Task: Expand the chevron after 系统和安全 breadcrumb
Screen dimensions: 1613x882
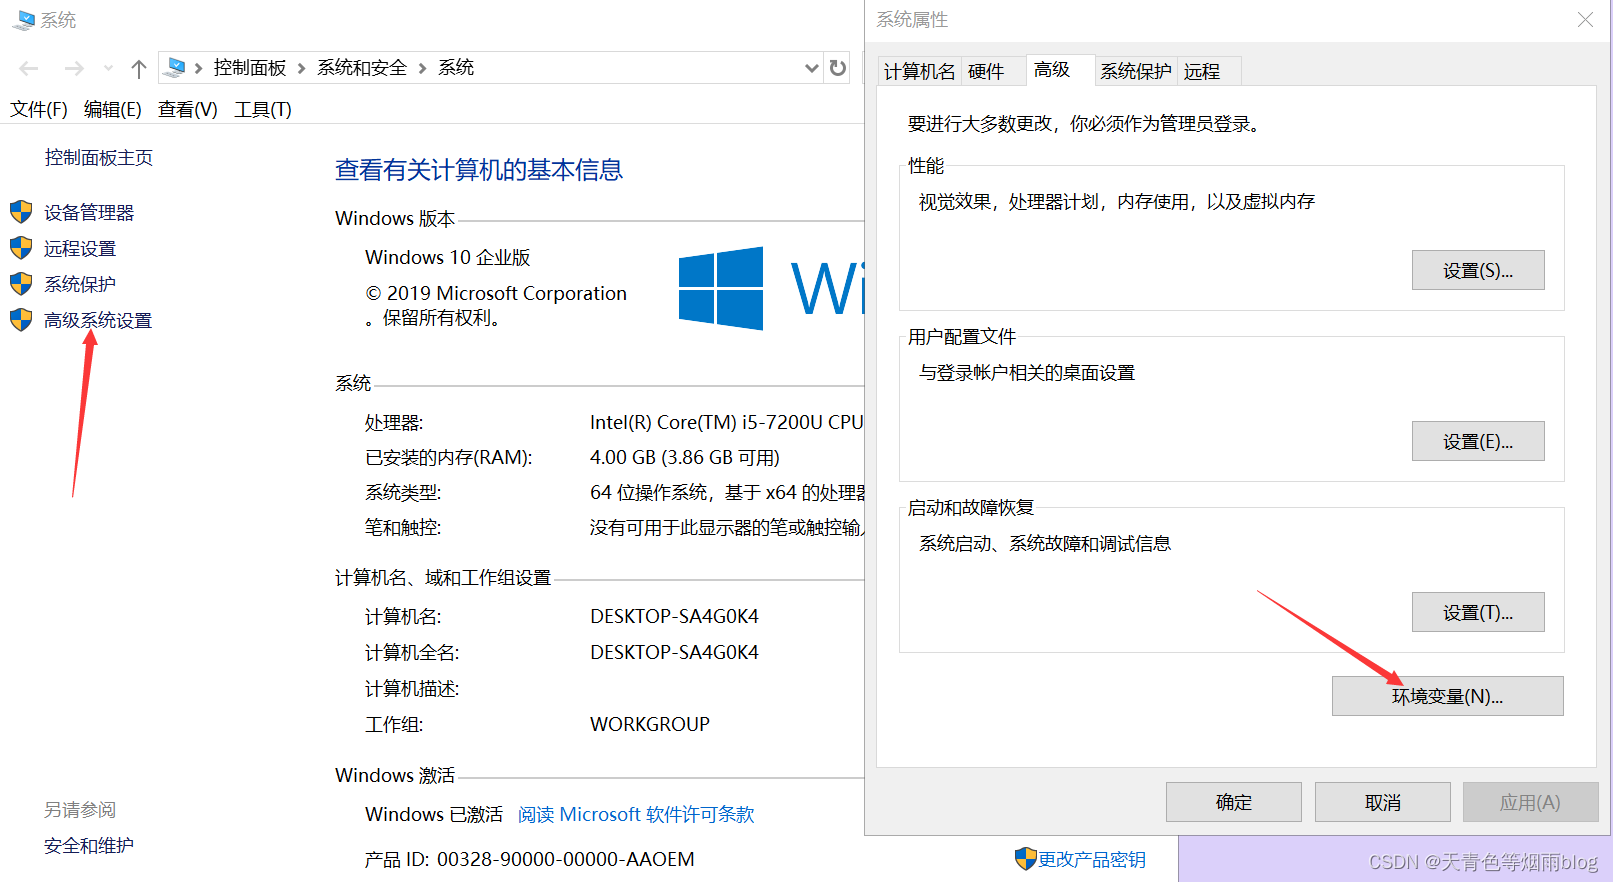Action: [x=422, y=68]
